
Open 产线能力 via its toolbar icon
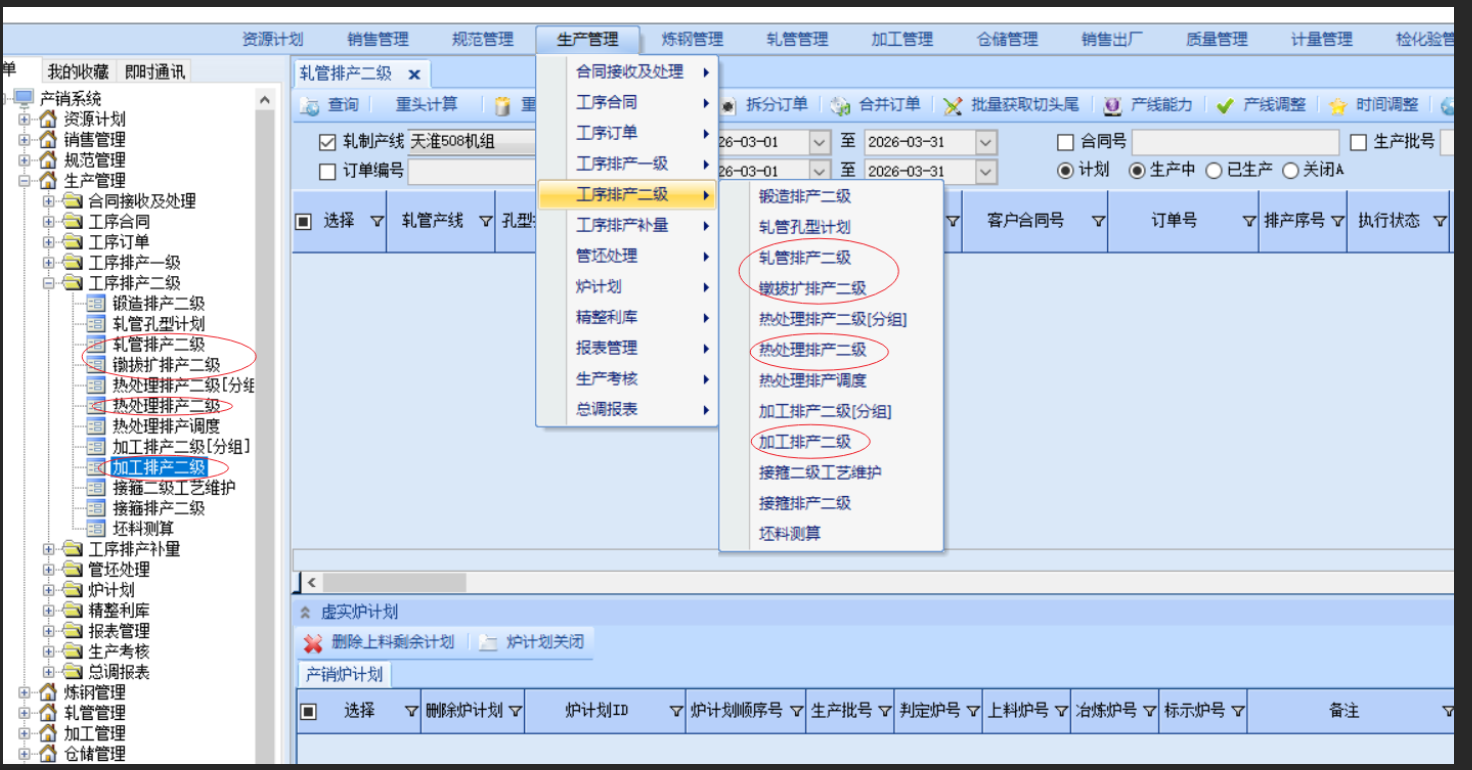(1112, 105)
